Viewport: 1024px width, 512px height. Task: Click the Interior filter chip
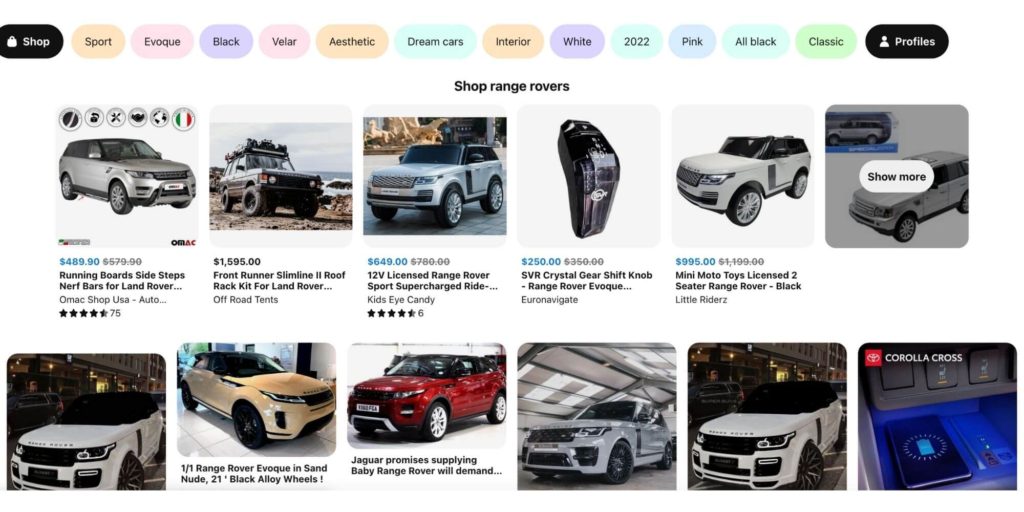(513, 42)
